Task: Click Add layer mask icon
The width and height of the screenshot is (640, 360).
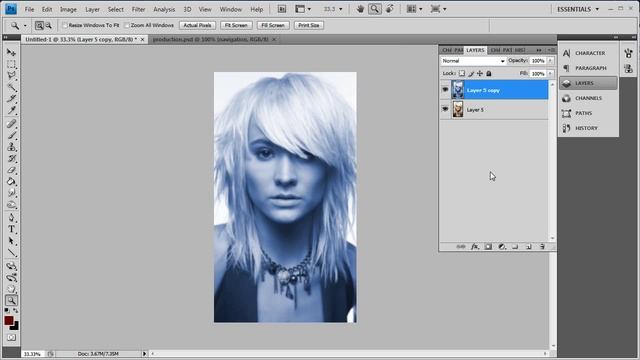Action: pyautogui.click(x=488, y=247)
